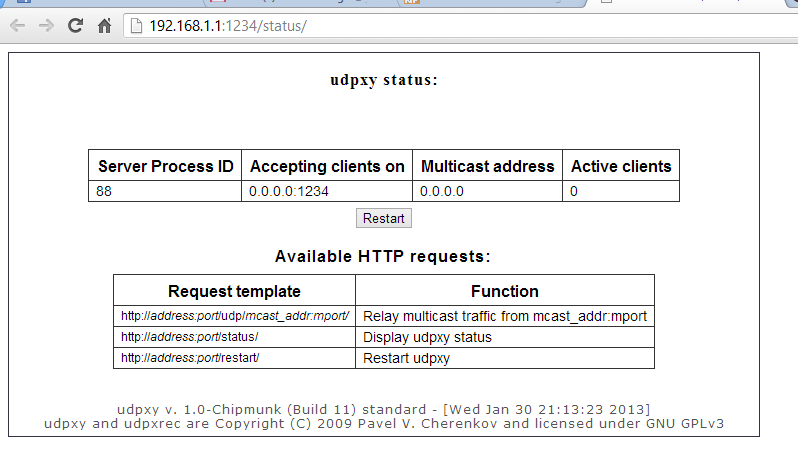Click the browser Forward arrow
The height and width of the screenshot is (454, 798).
tap(46, 26)
